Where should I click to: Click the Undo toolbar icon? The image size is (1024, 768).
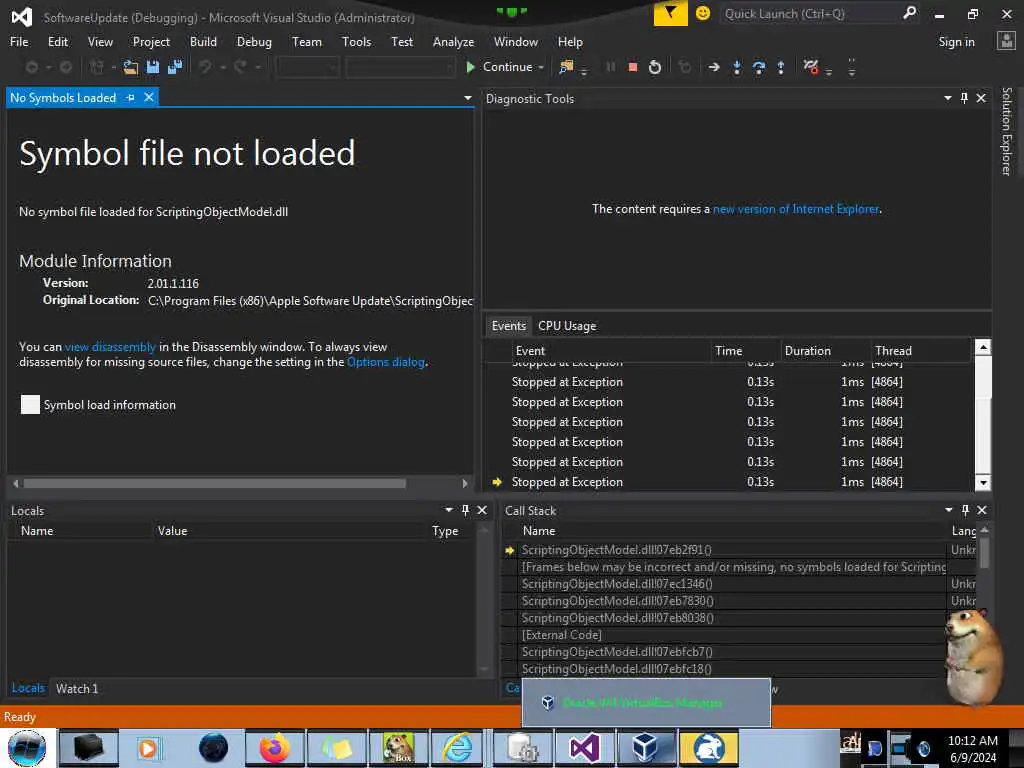click(x=204, y=67)
